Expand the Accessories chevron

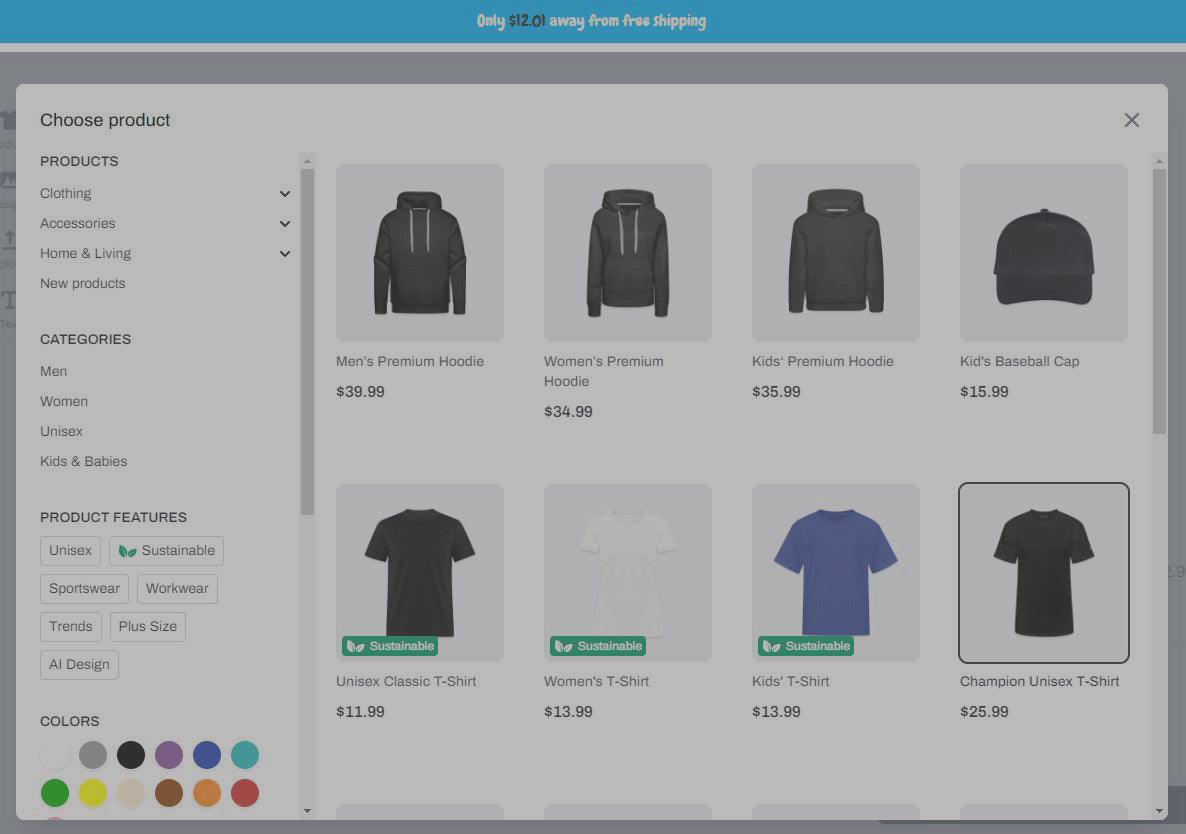point(284,224)
